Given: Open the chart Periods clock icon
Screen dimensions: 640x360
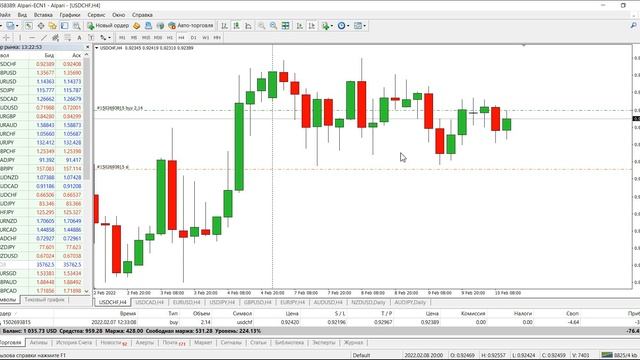Looking at the screenshot, I should pos(342,26).
